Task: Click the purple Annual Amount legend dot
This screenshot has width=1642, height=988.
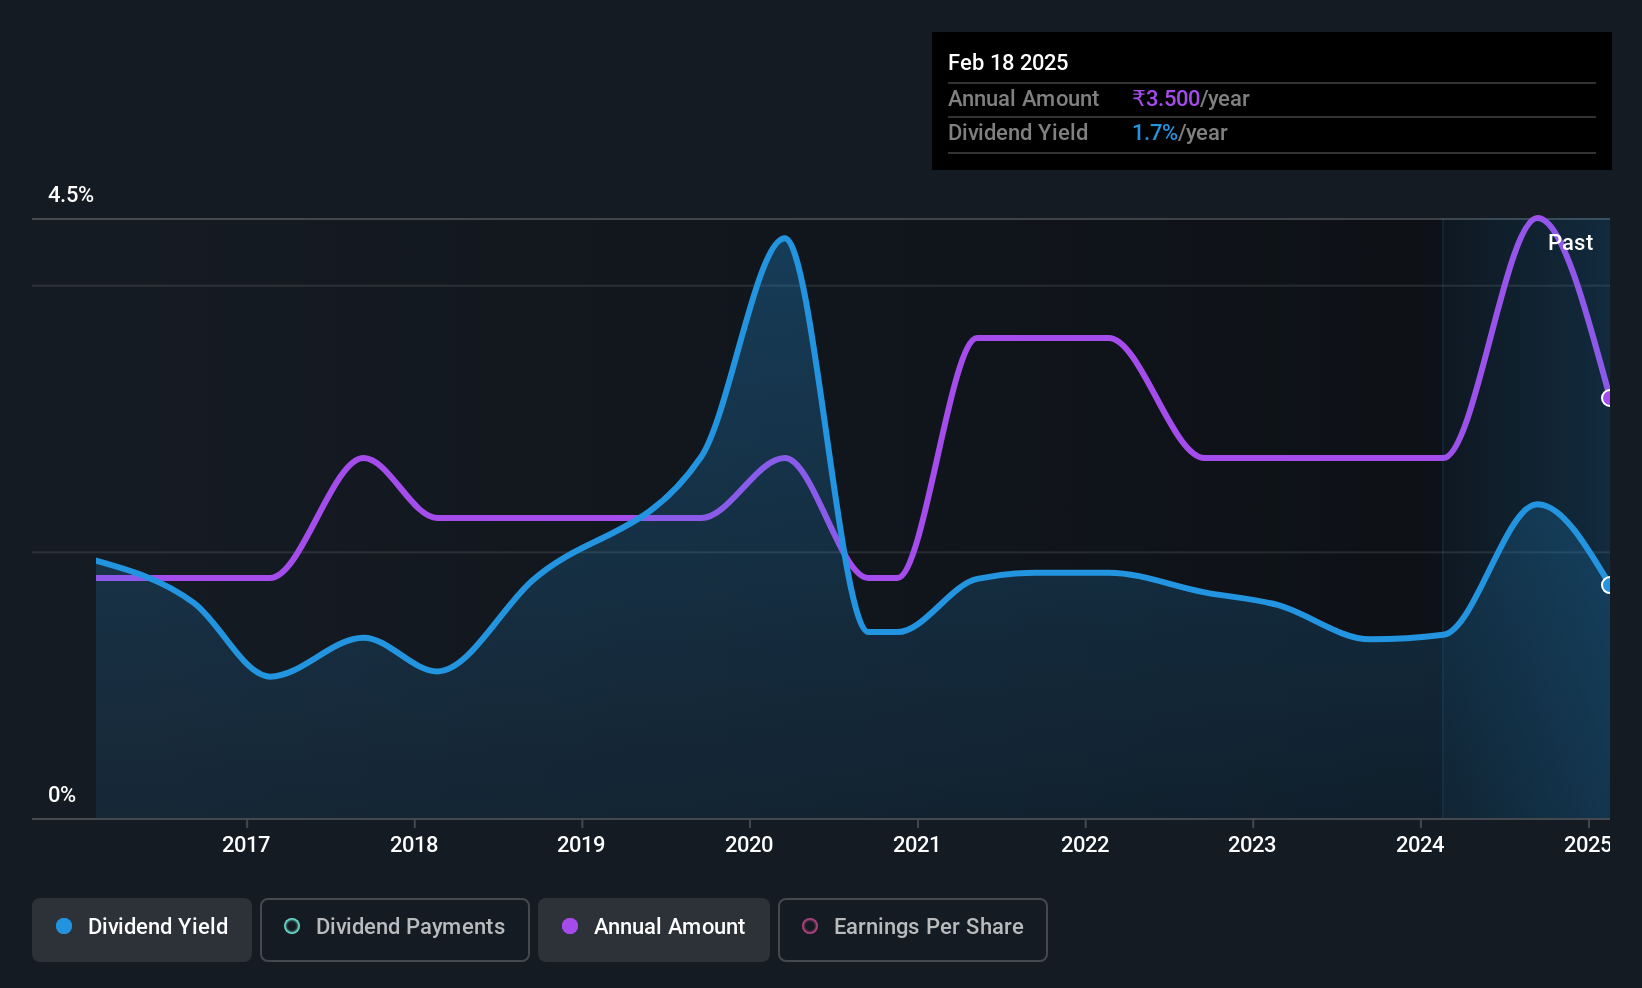Action: (570, 926)
